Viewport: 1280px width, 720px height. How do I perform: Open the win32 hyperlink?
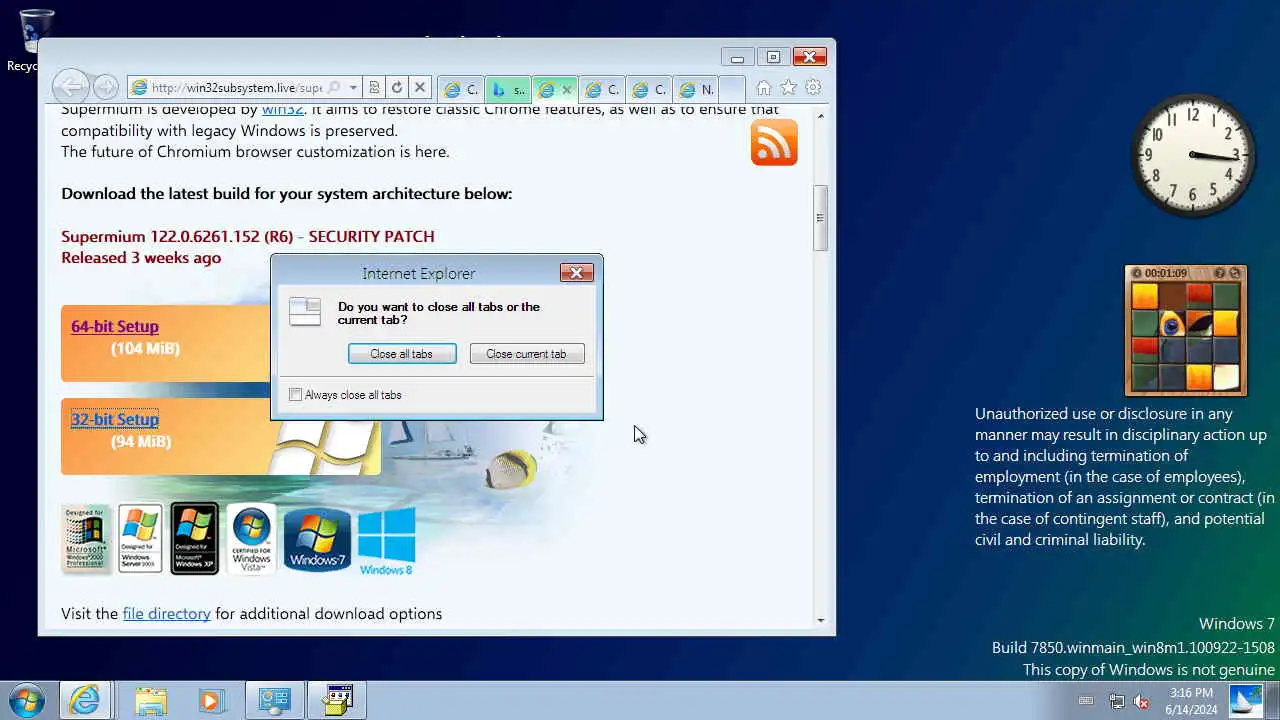click(283, 109)
